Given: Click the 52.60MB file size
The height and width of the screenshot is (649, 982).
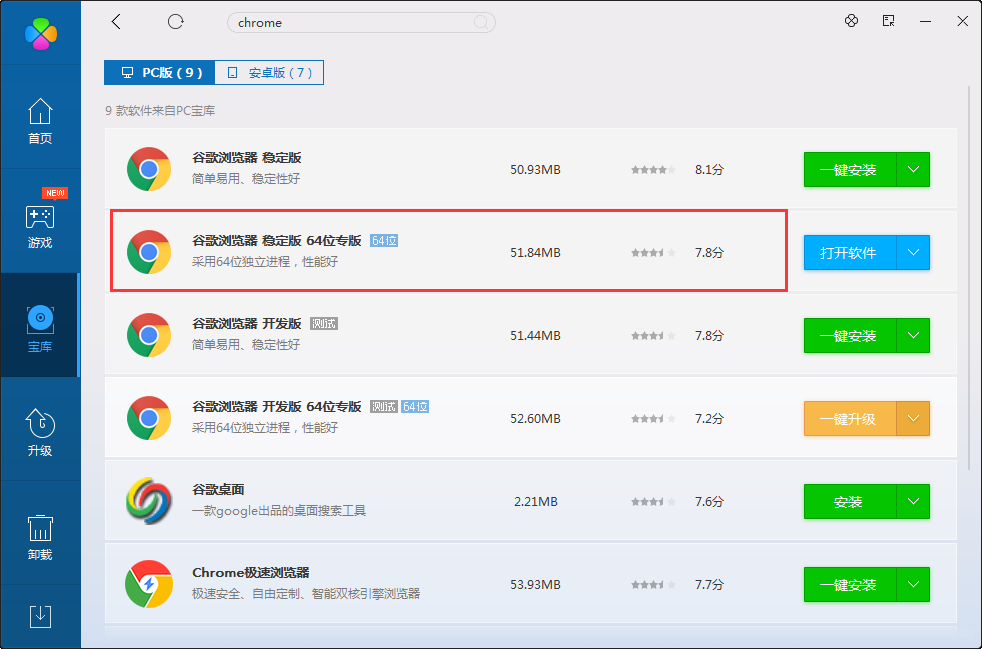Looking at the screenshot, I should coord(535,418).
